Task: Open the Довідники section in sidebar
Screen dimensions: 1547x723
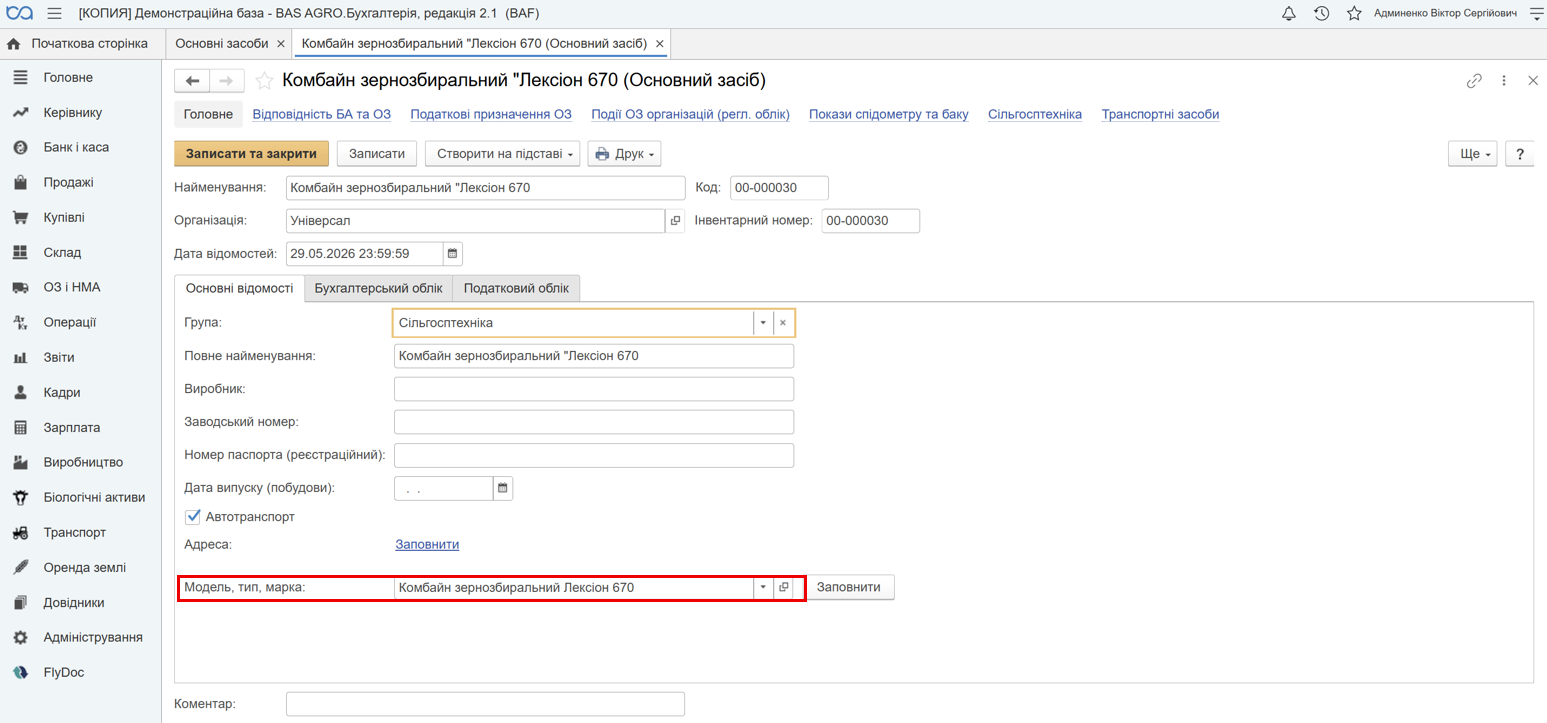Action: (x=74, y=603)
